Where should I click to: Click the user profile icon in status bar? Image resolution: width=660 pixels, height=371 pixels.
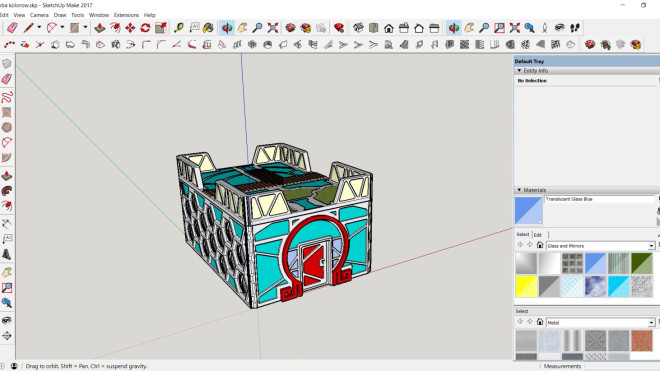[x=14, y=366]
